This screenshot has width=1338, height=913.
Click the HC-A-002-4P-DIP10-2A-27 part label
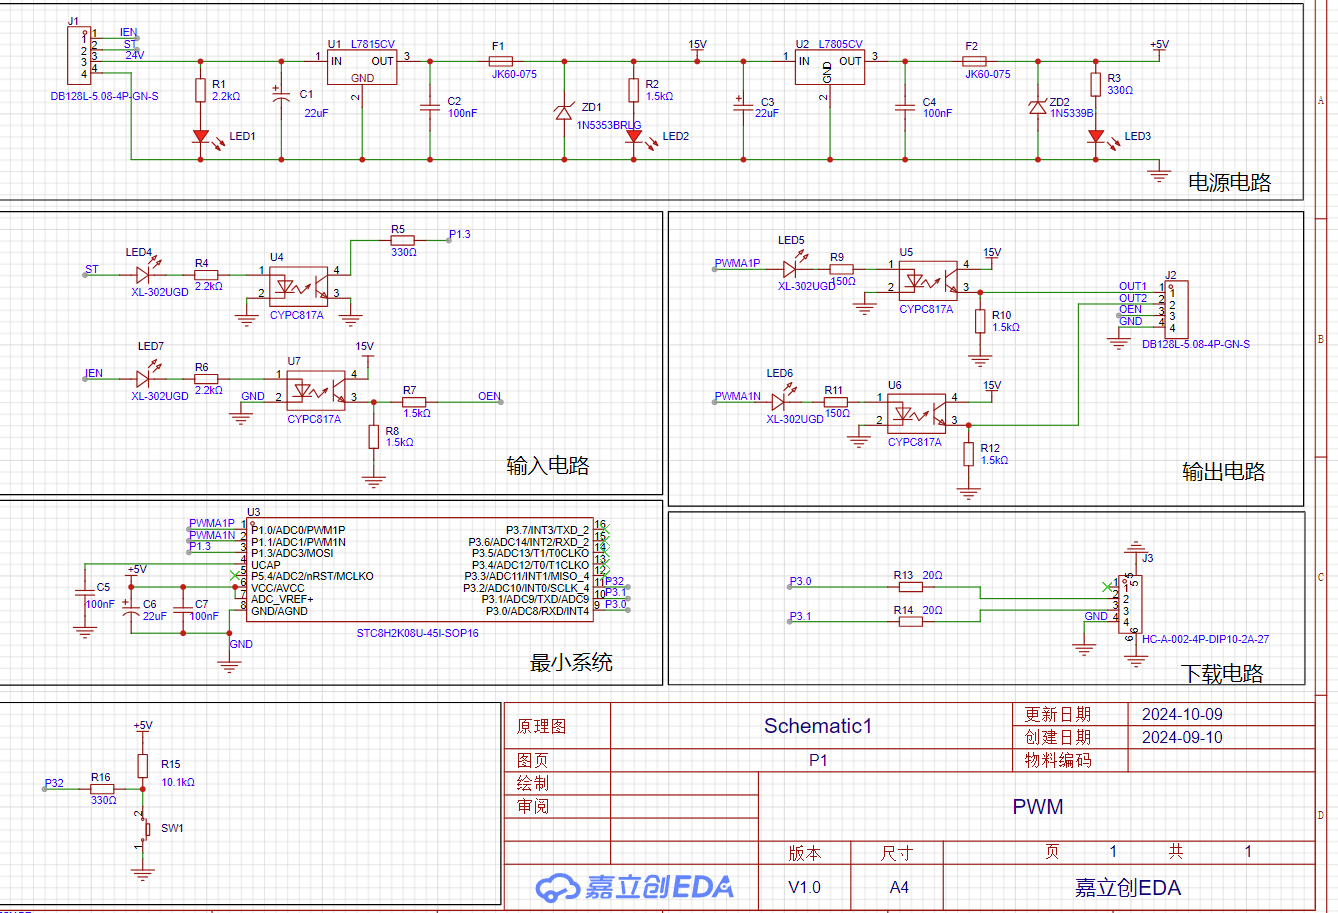[1206, 639]
